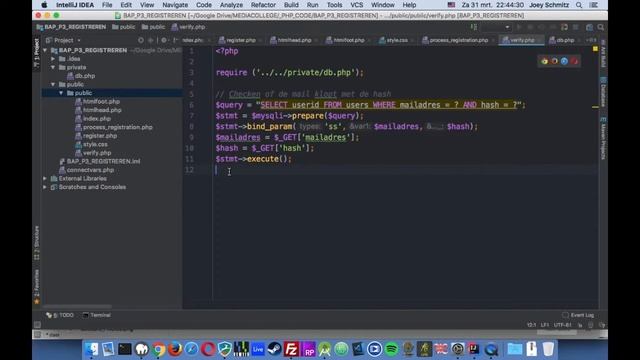Open Android Studio from the dock

pyautogui.click(x=324, y=349)
